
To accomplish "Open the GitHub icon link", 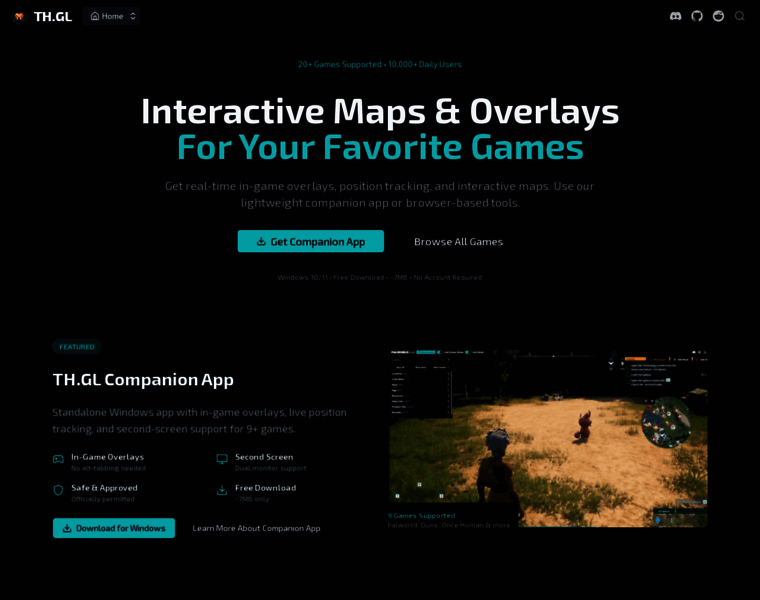I will tap(697, 16).
